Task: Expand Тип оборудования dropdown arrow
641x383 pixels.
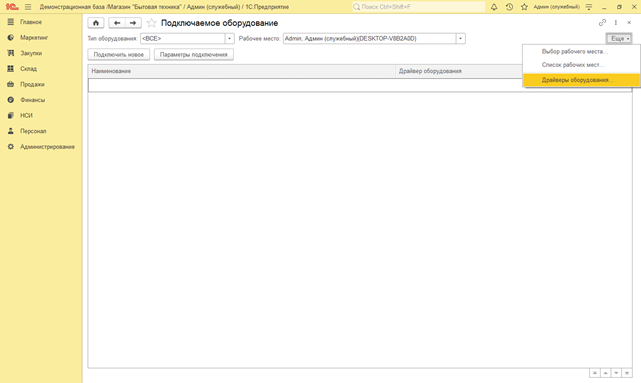Action: [229, 38]
